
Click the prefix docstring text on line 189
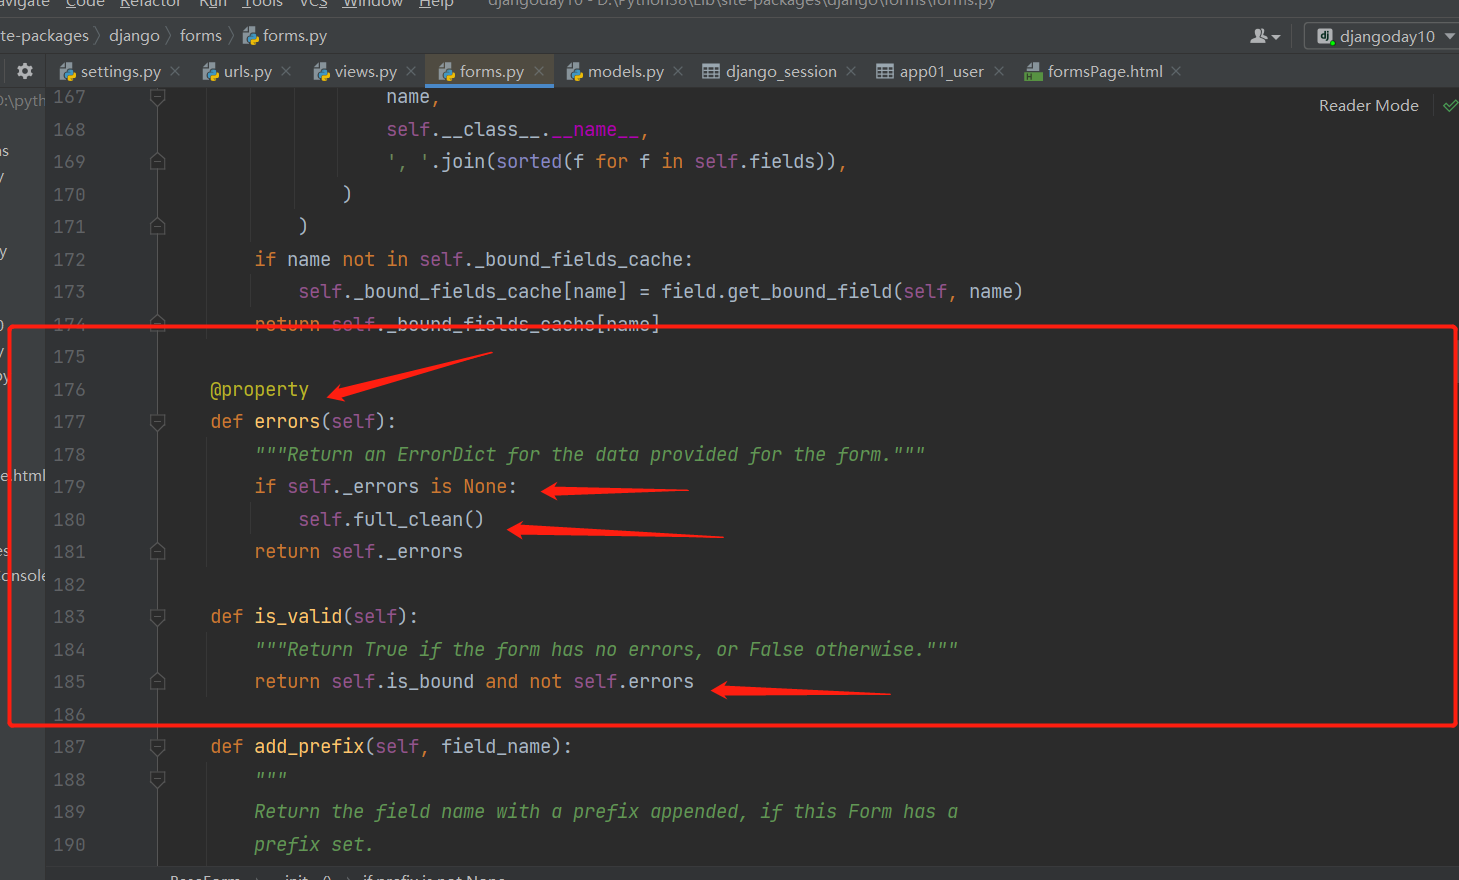click(x=606, y=812)
